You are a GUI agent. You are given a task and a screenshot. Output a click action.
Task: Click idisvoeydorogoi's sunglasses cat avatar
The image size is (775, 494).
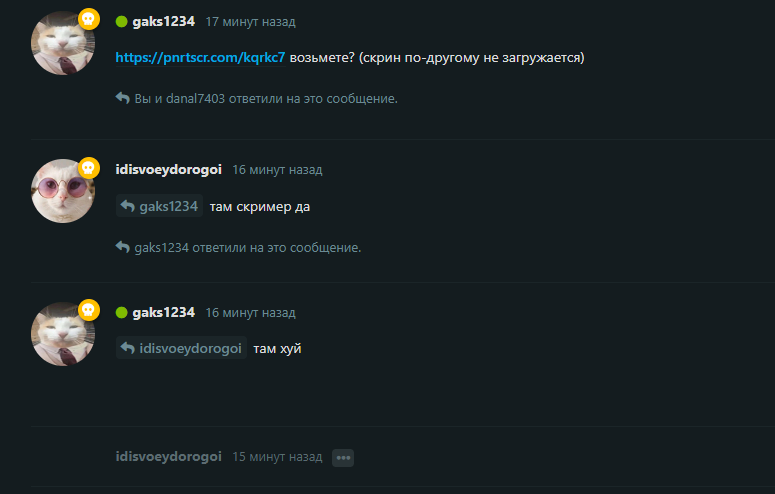[63, 191]
